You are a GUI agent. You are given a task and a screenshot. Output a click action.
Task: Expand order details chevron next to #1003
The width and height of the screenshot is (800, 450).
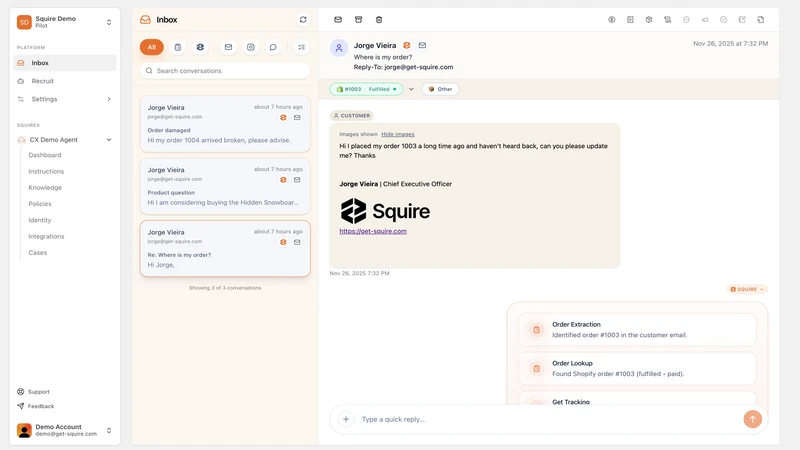tap(411, 89)
